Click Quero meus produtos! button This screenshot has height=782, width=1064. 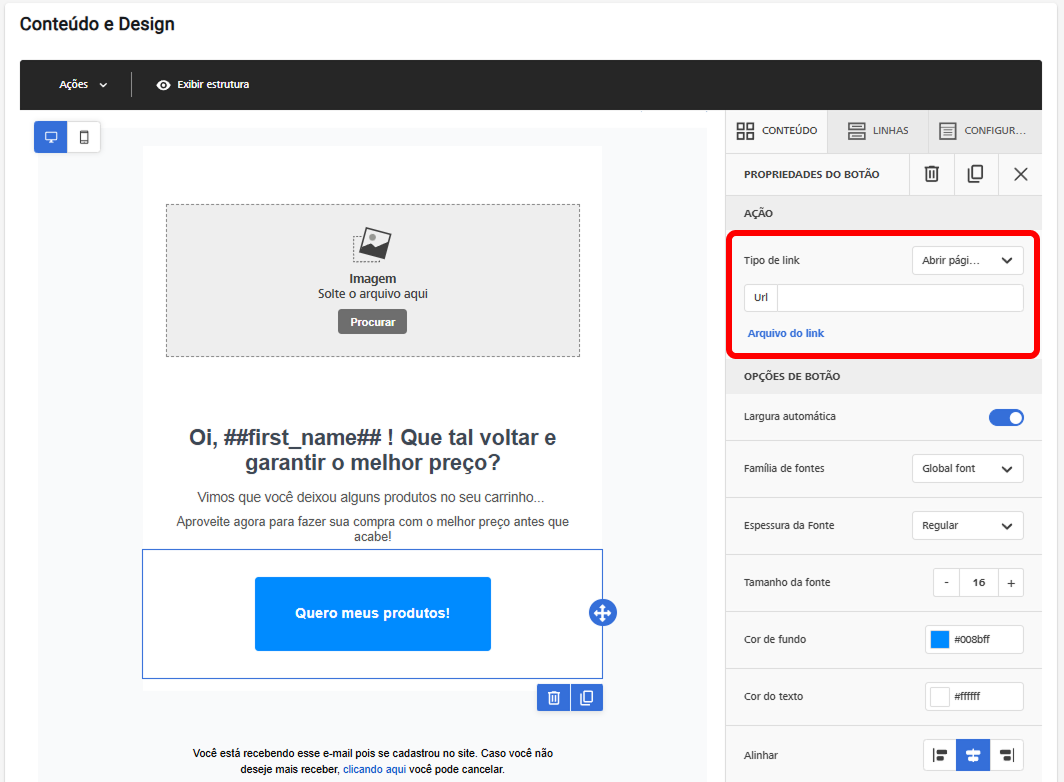[x=373, y=614]
